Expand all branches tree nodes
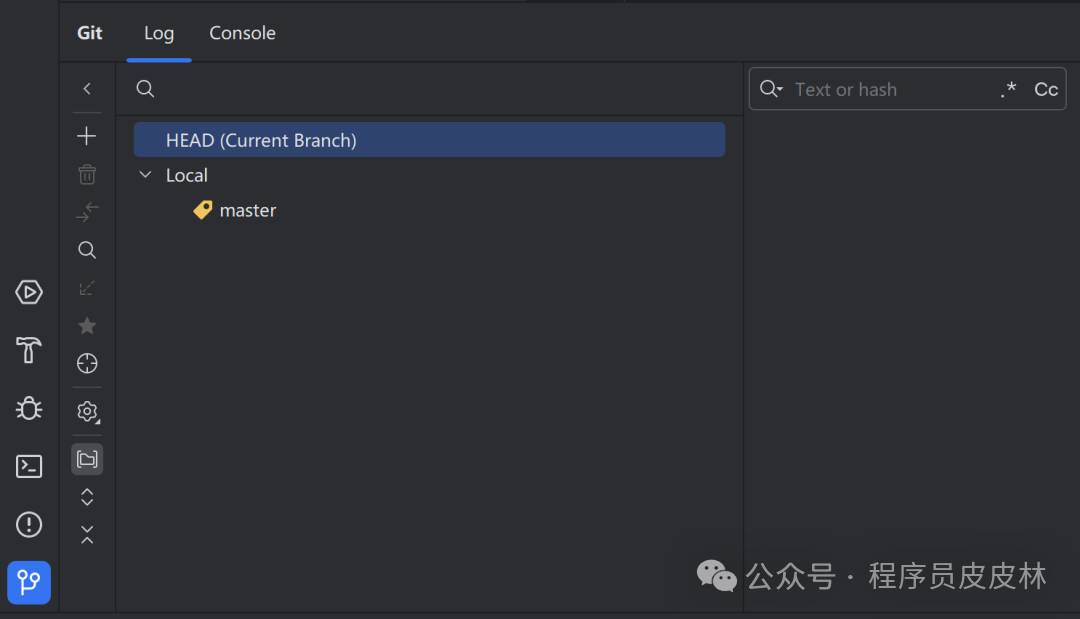The height and width of the screenshot is (619, 1080). [x=87, y=497]
